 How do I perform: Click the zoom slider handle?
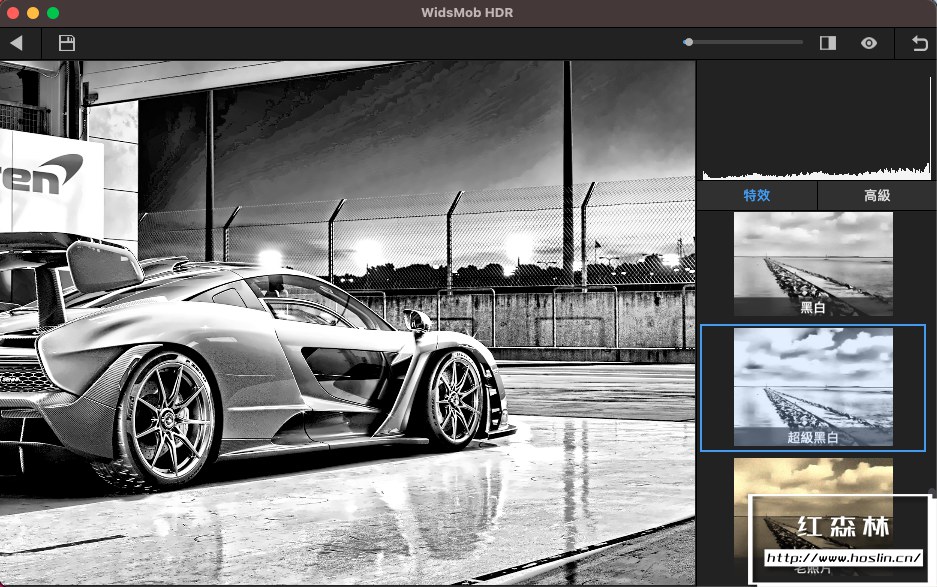[689, 42]
